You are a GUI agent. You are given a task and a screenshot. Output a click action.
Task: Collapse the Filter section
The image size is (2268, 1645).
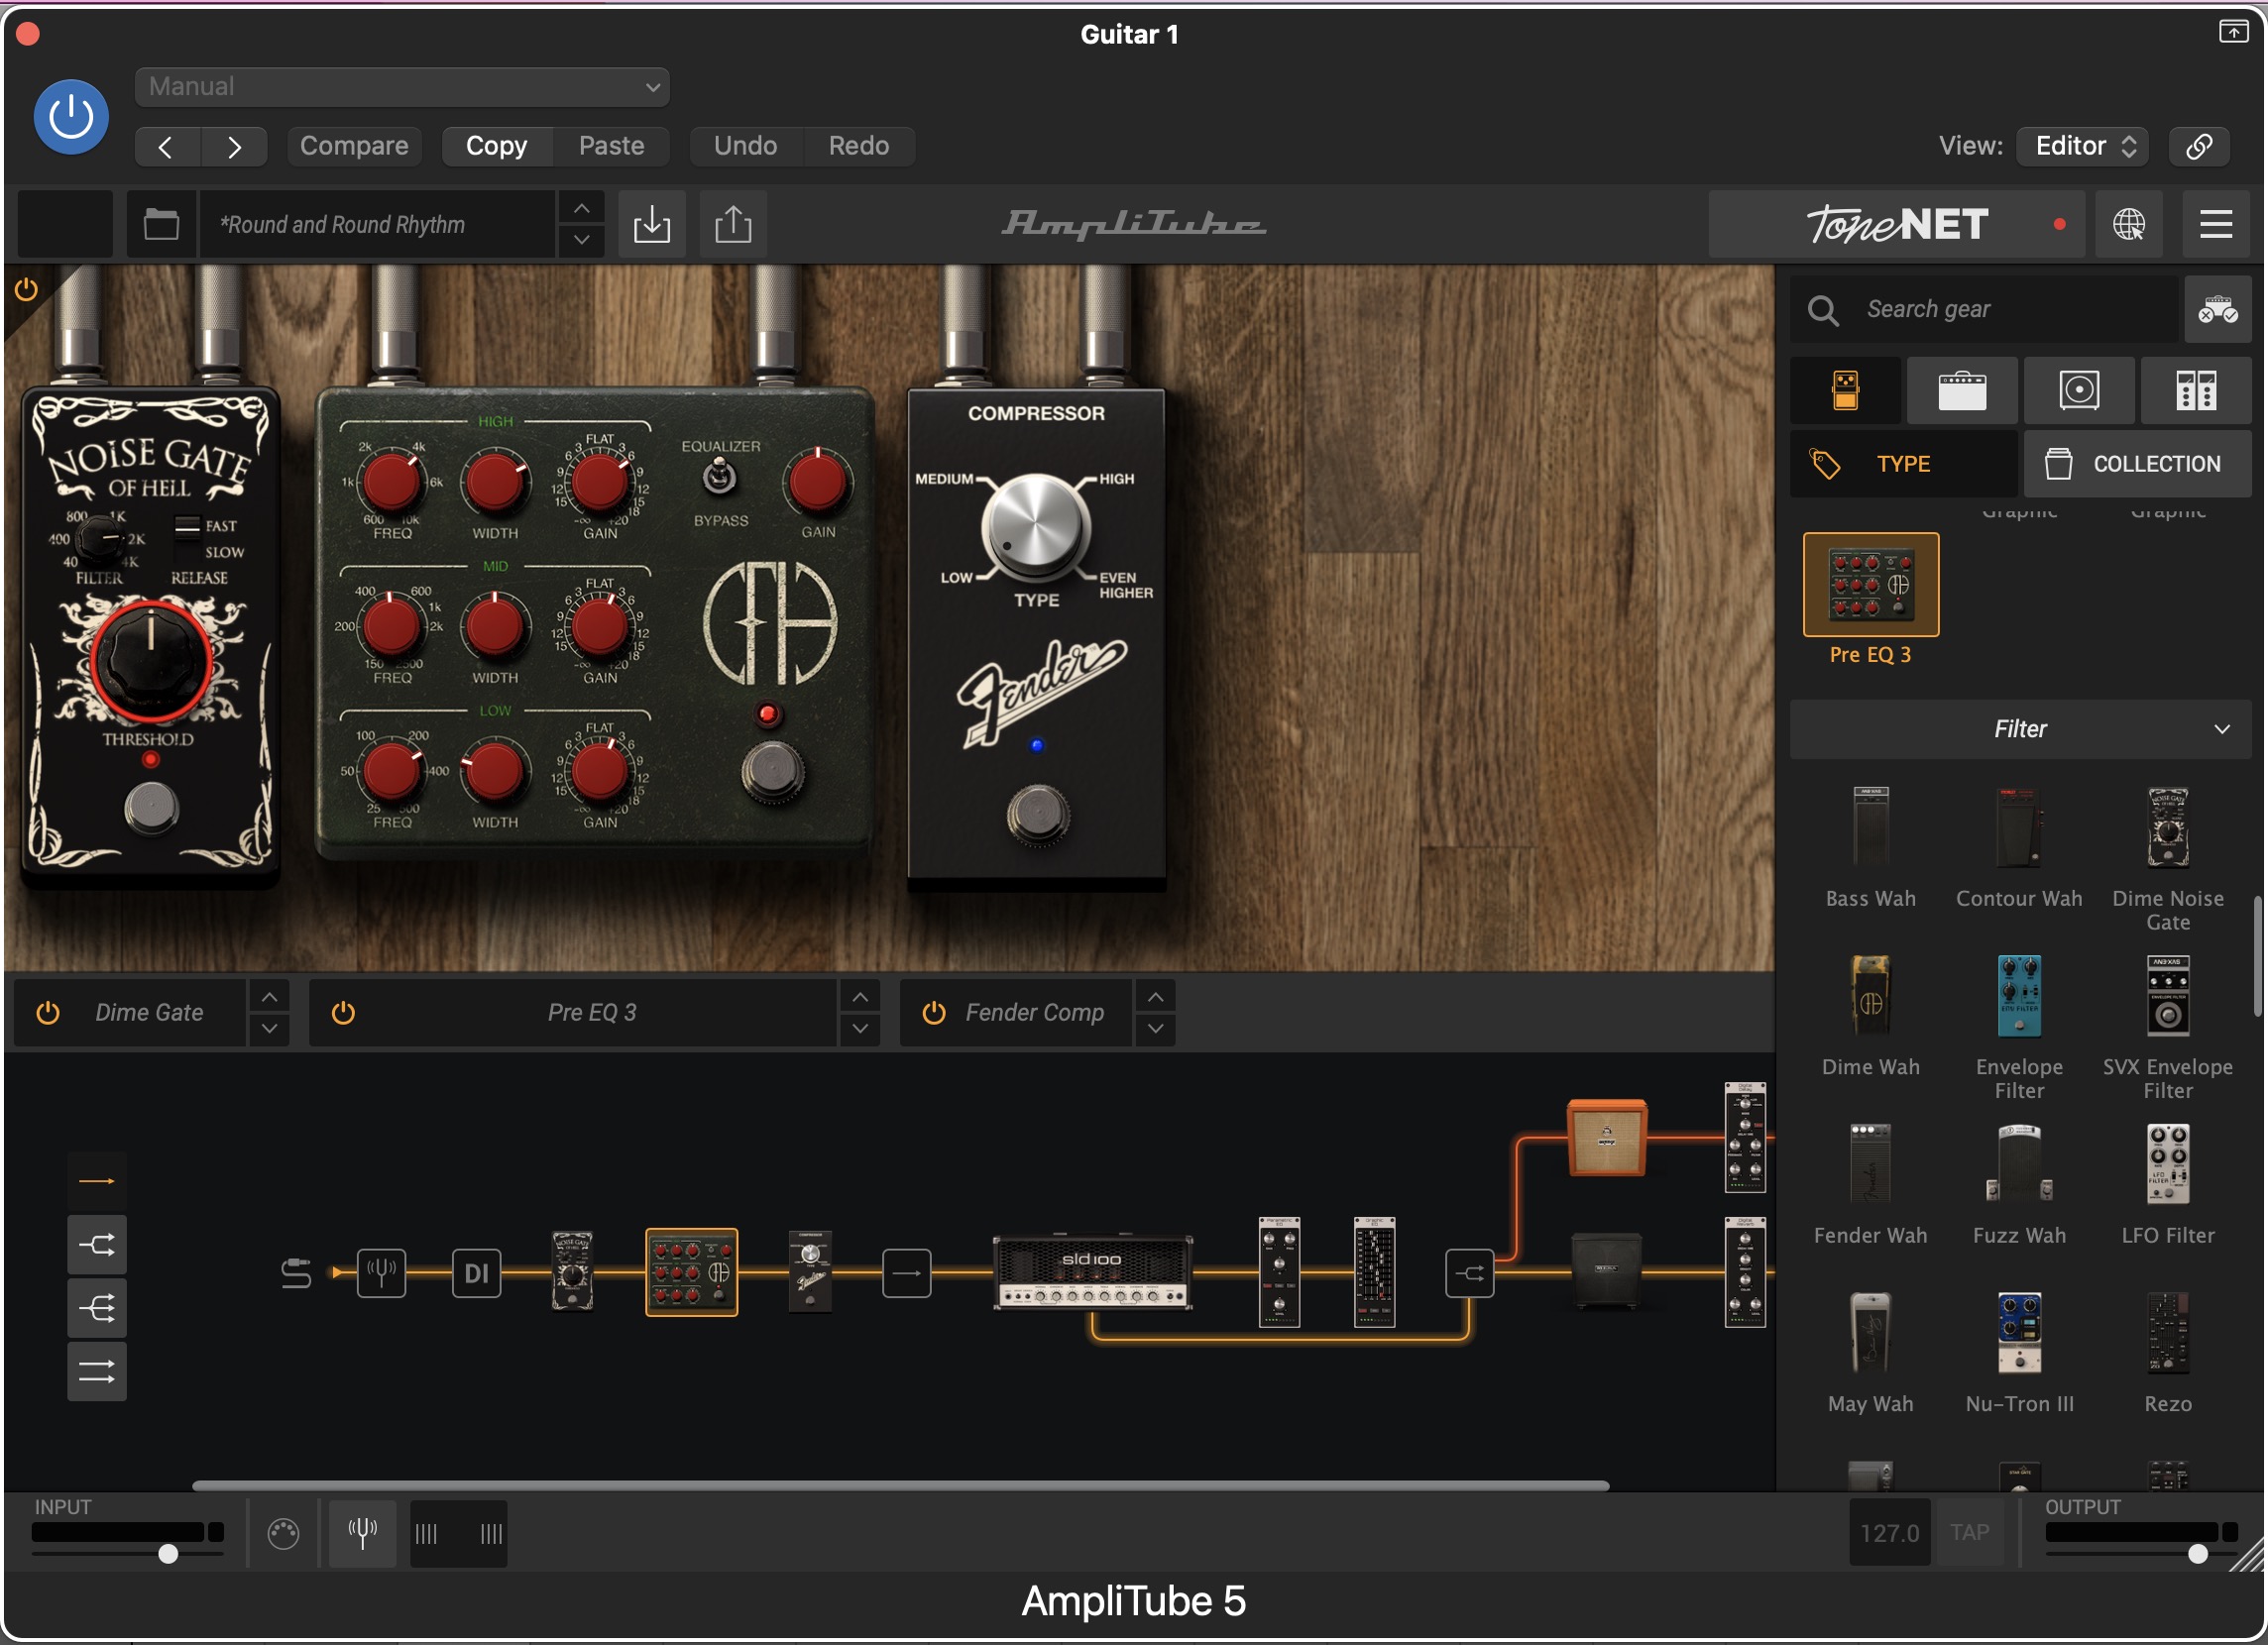tap(2020, 729)
